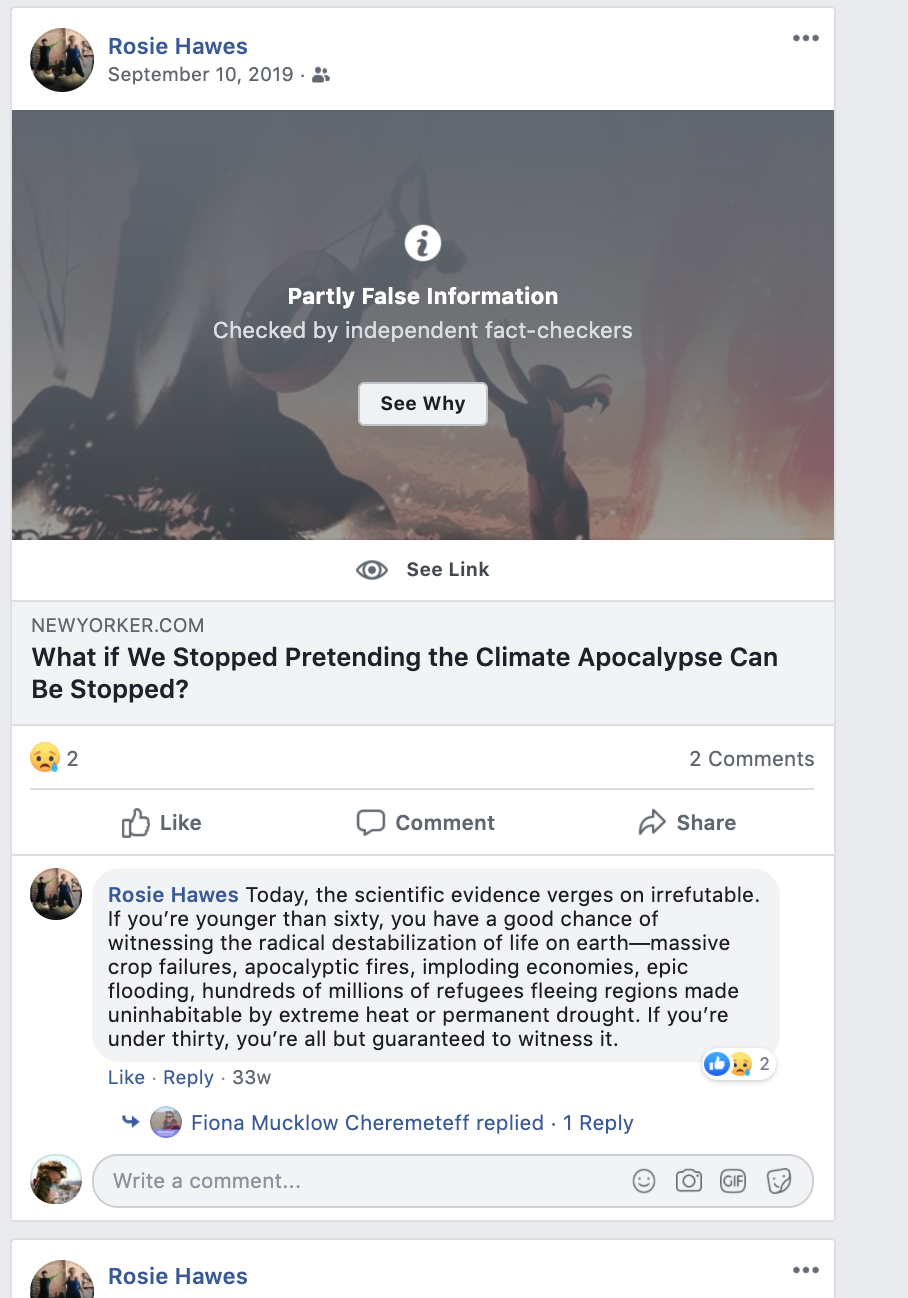The image size is (908, 1298).
Task: Open the 2 Comments link
Action: pos(751,759)
